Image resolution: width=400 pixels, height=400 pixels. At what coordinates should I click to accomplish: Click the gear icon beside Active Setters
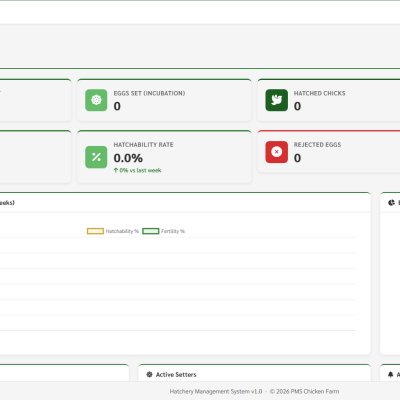149,374
